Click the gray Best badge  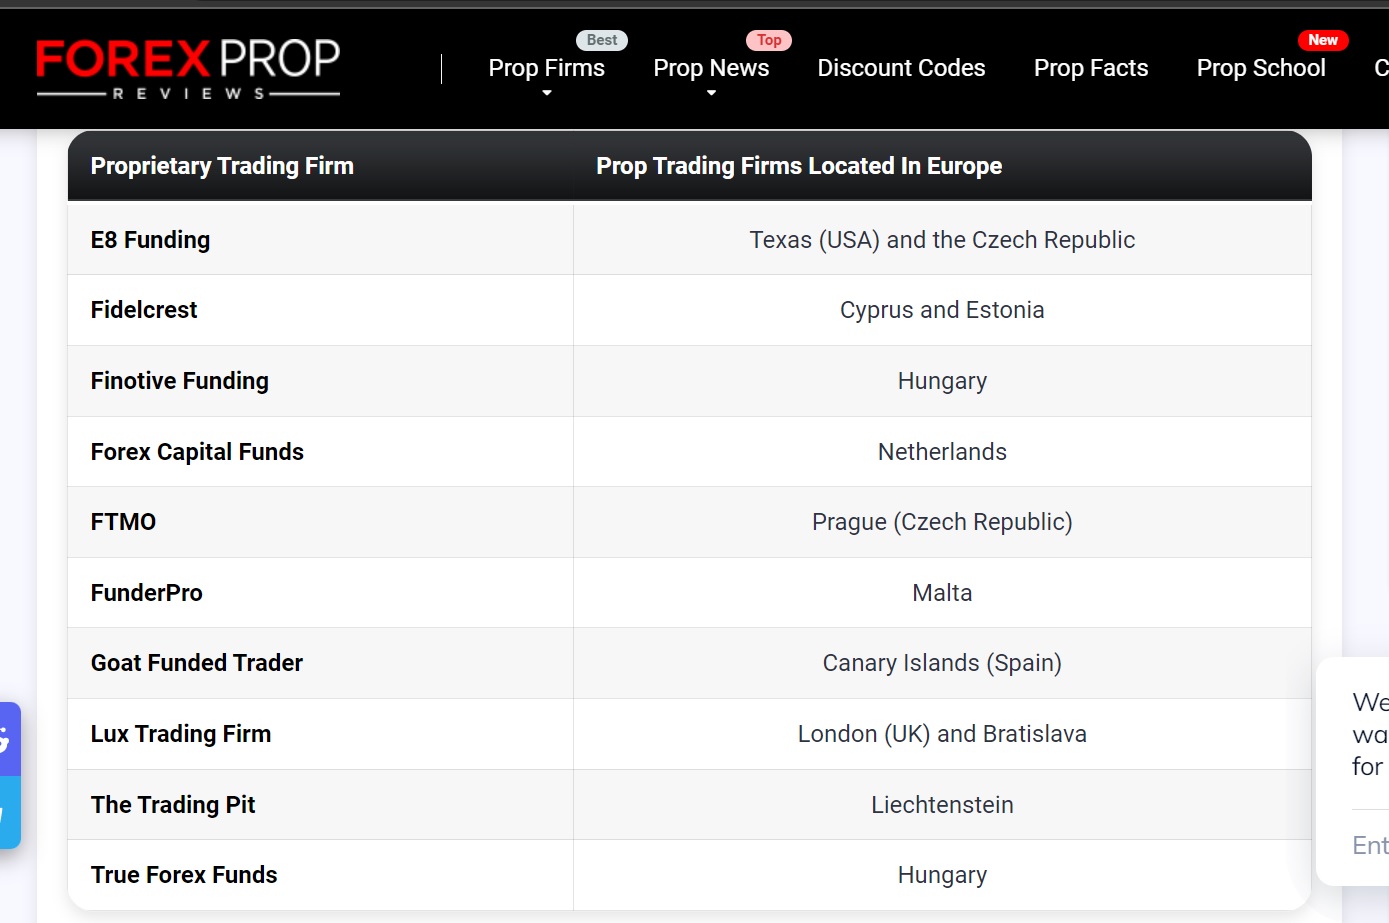point(602,40)
